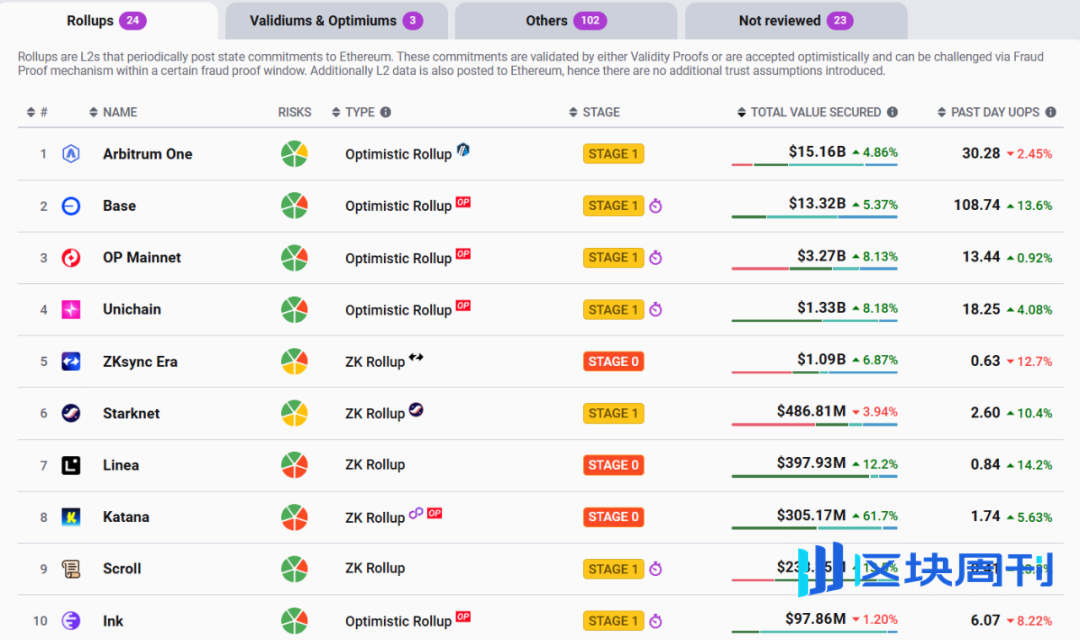
Task: Sort by TOTAL VALUE SECURED column
Action: pos(809,112)
